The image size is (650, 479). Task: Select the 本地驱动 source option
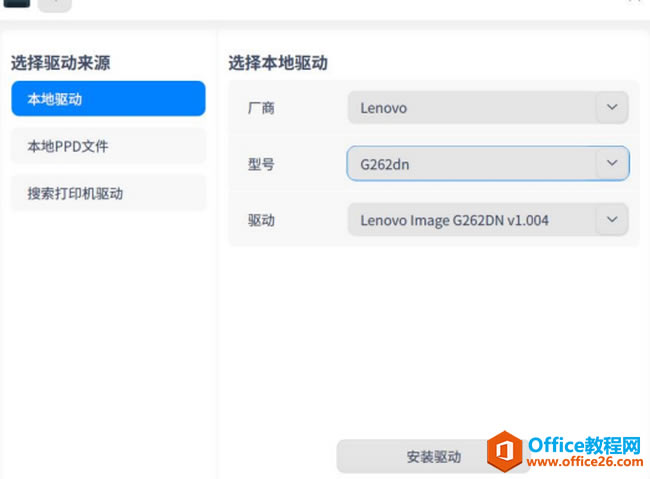click(x=108, y=99)
